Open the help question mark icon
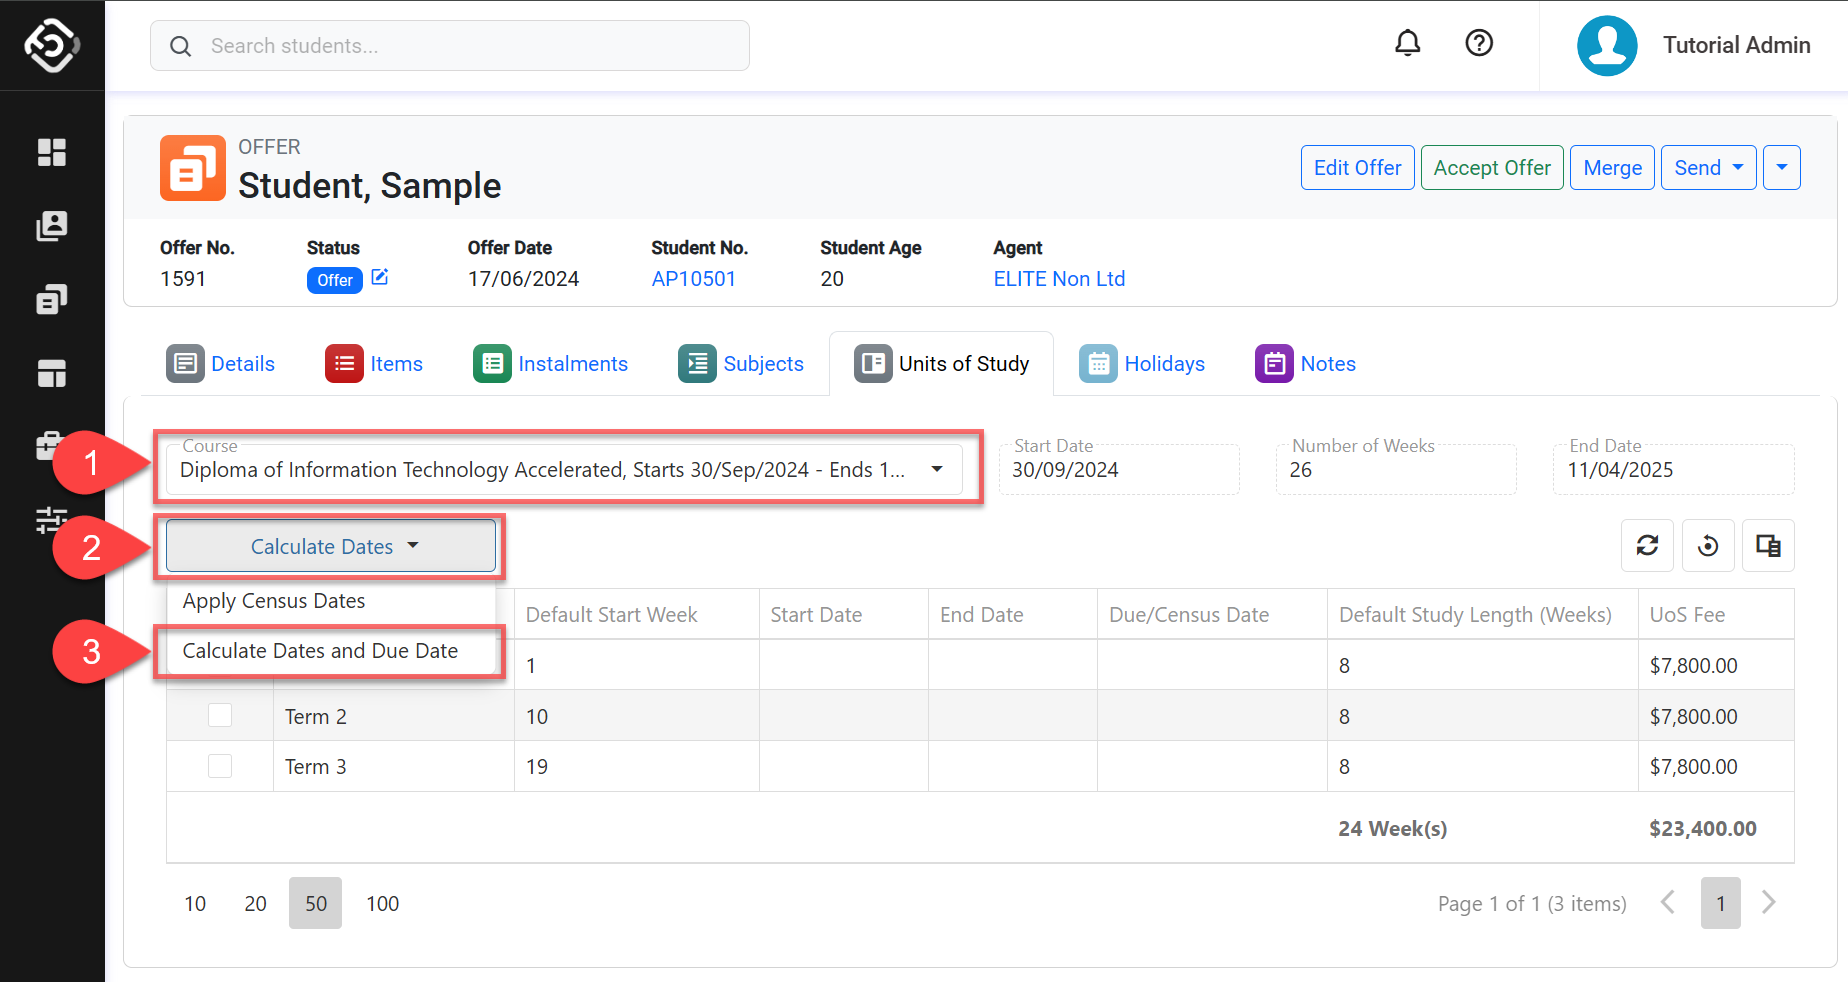This screenshot has width=1848, height=982. [1478, 43]
